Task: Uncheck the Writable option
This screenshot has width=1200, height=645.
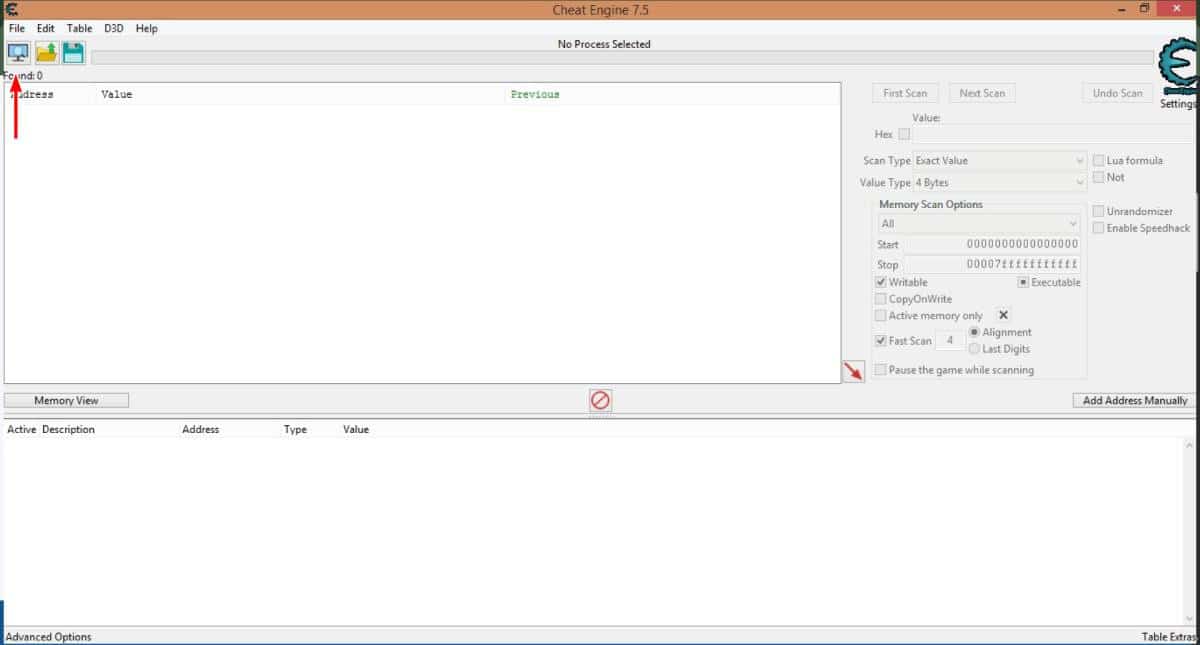Action: point(880,282)
